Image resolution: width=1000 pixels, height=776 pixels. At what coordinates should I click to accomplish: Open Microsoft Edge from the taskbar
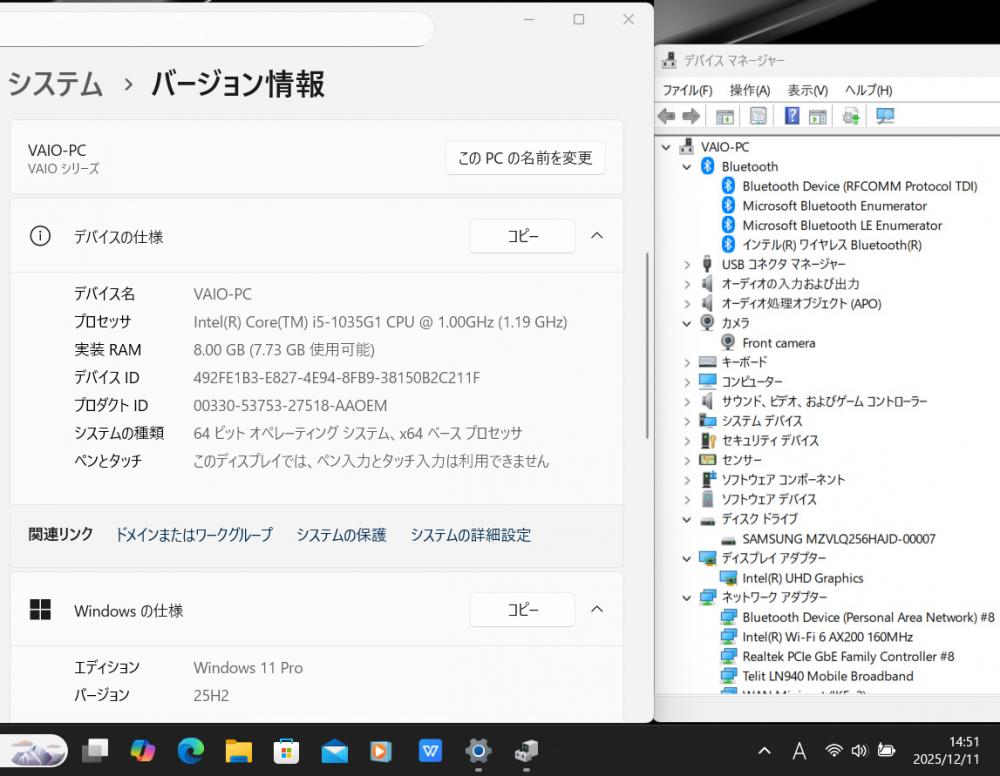[x=191, y=750]
